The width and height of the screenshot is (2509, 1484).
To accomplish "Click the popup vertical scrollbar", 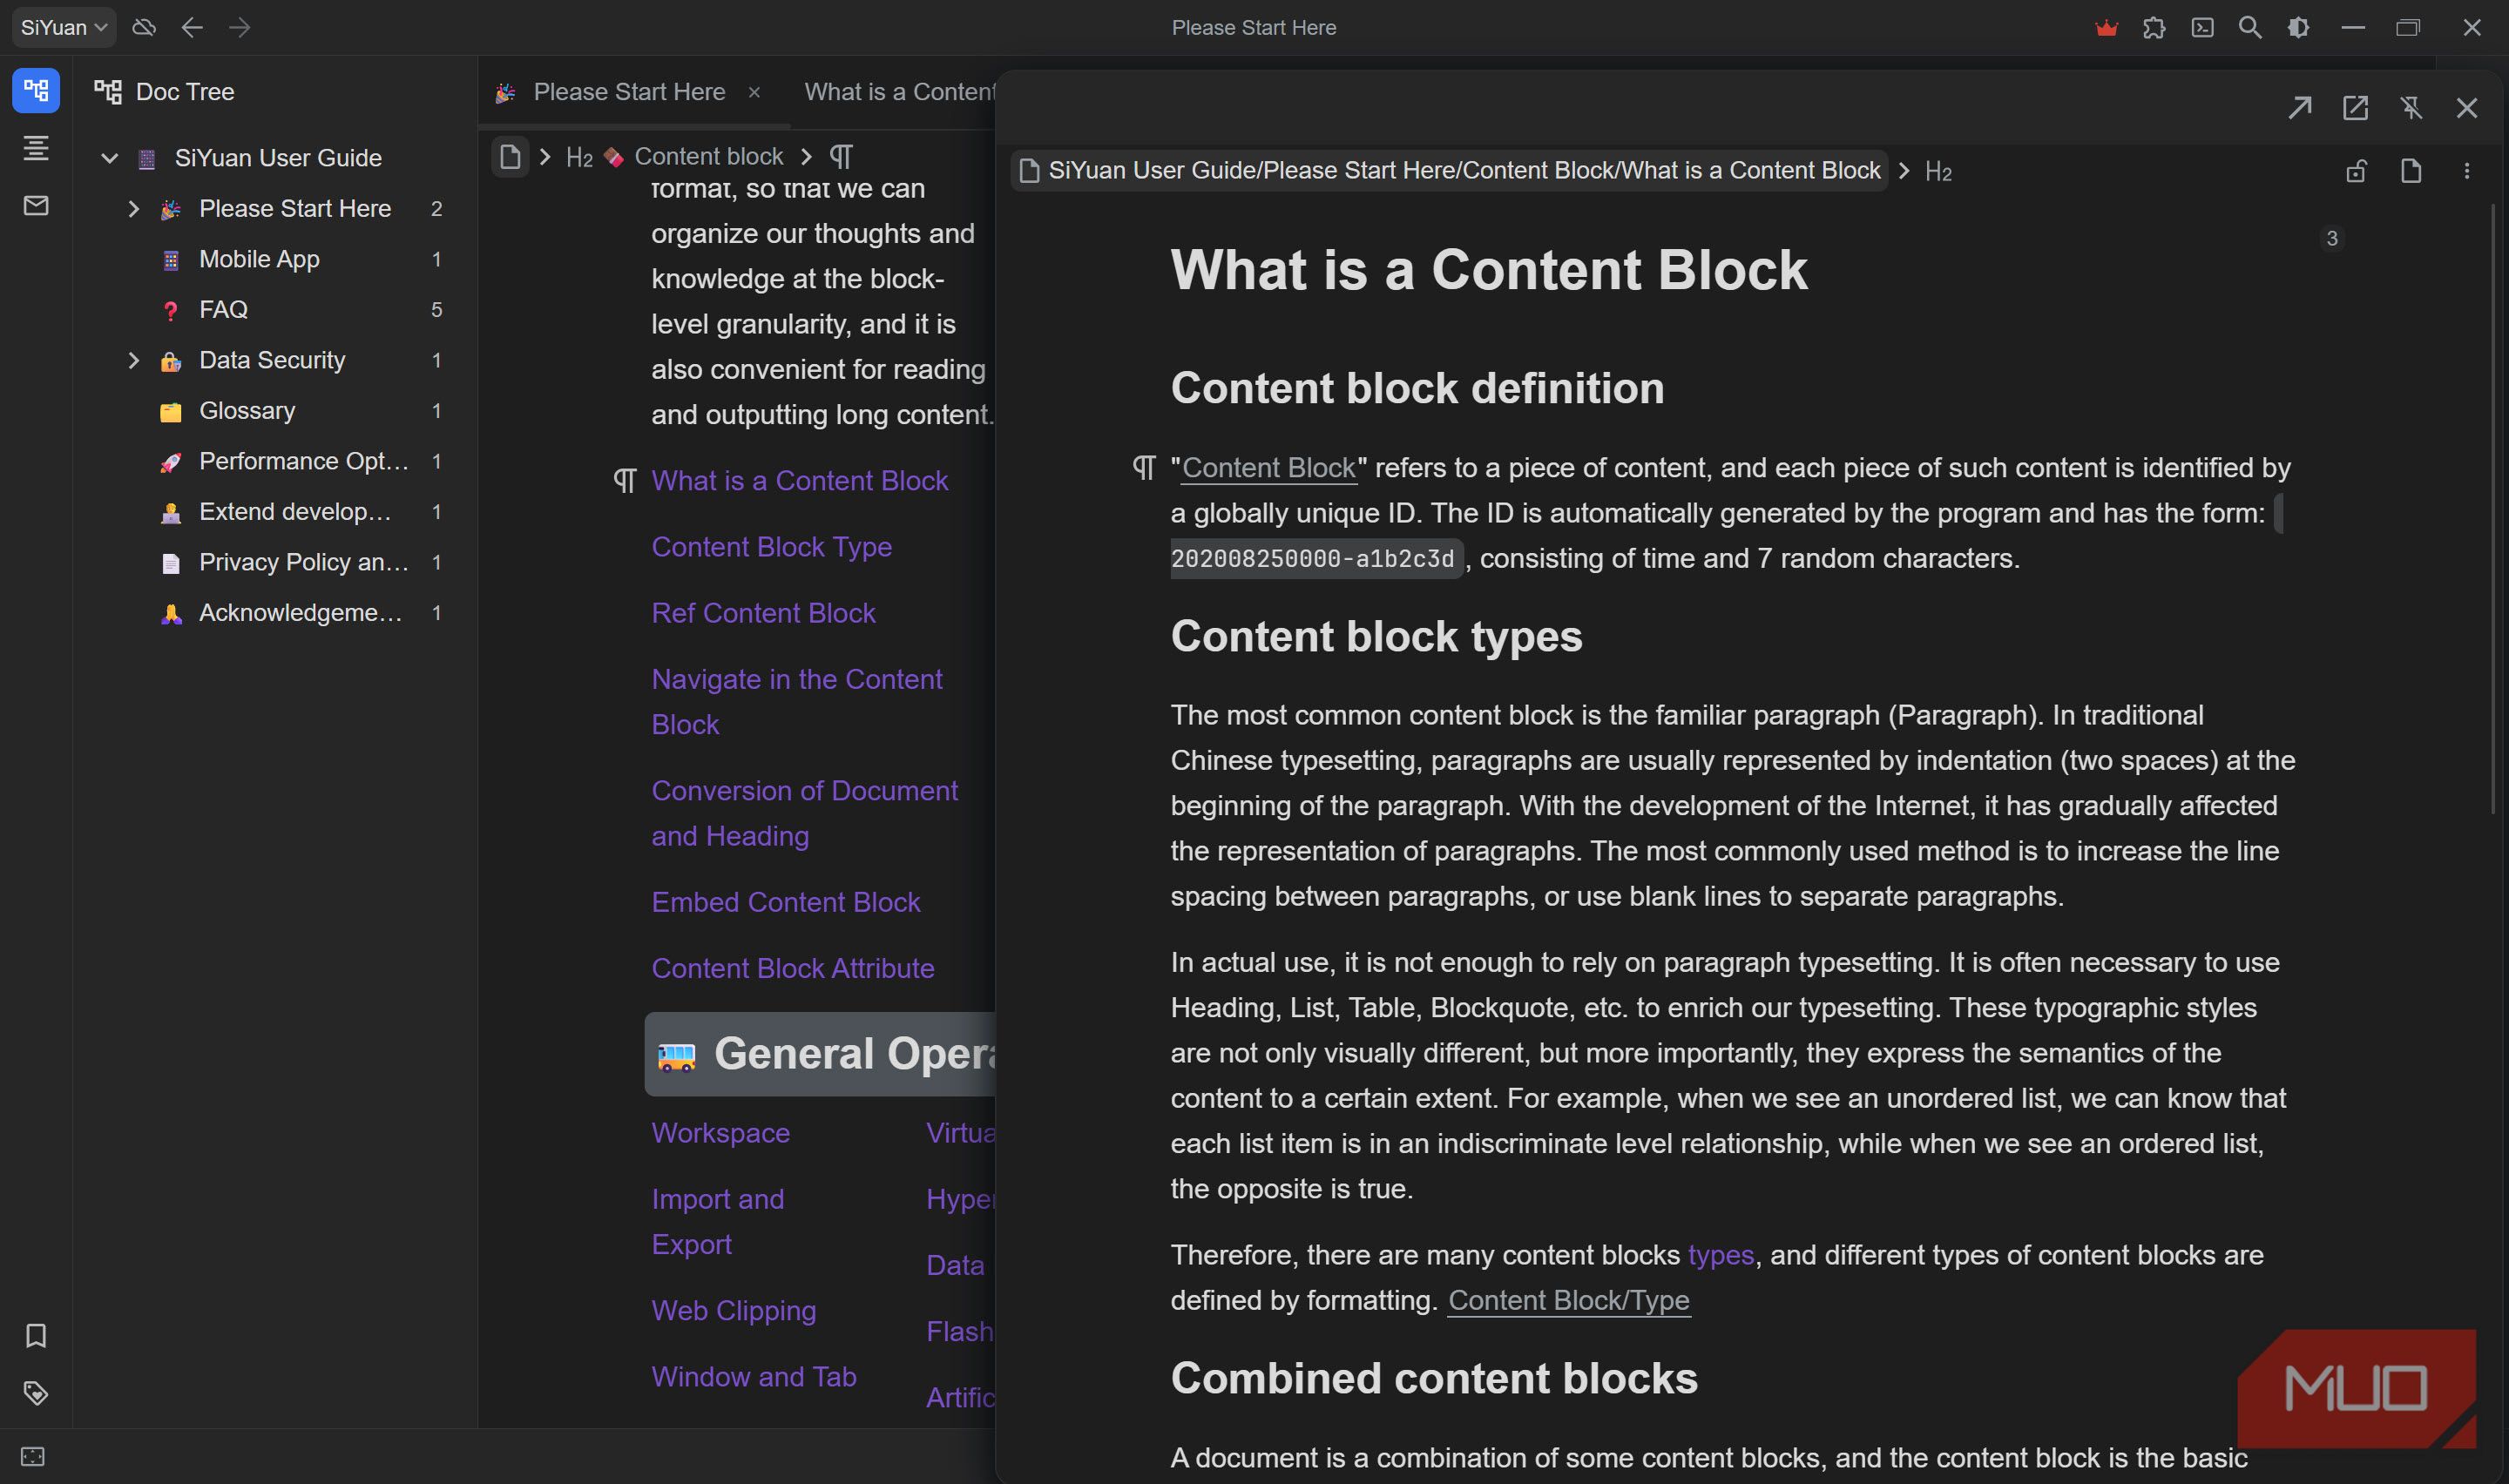I will tap(2493, 510).
